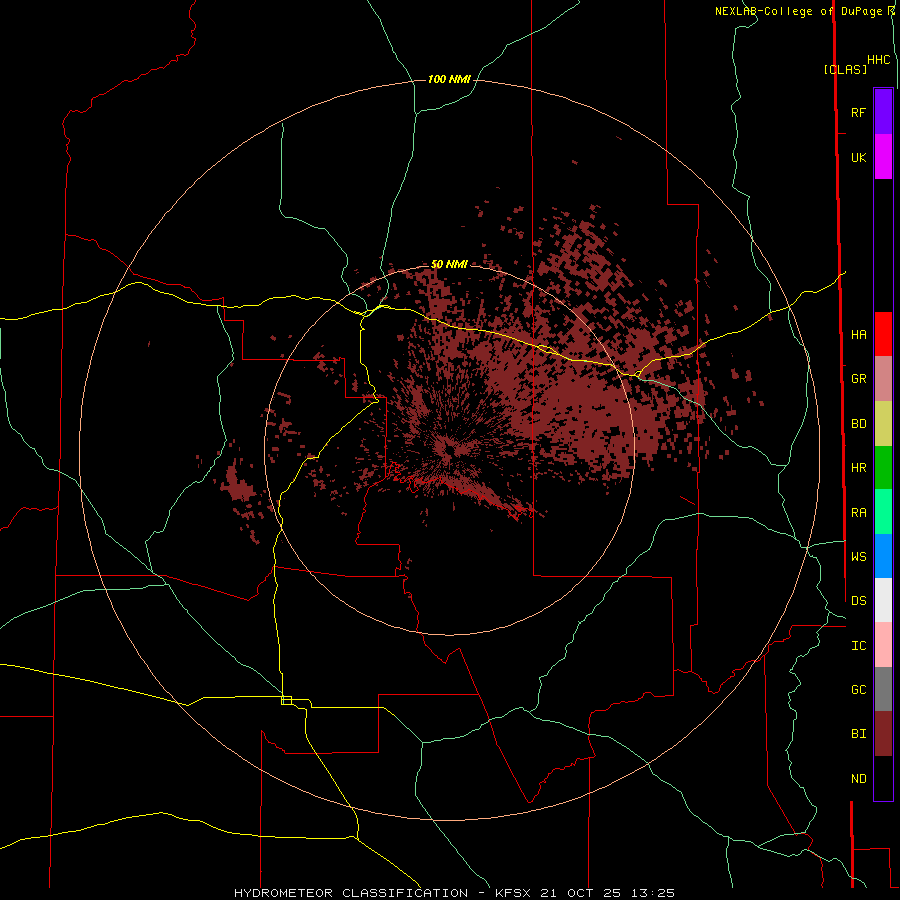
Task: Click the 100 NMI range ring label
Action: pyautogui.click(x=449, y=79)
